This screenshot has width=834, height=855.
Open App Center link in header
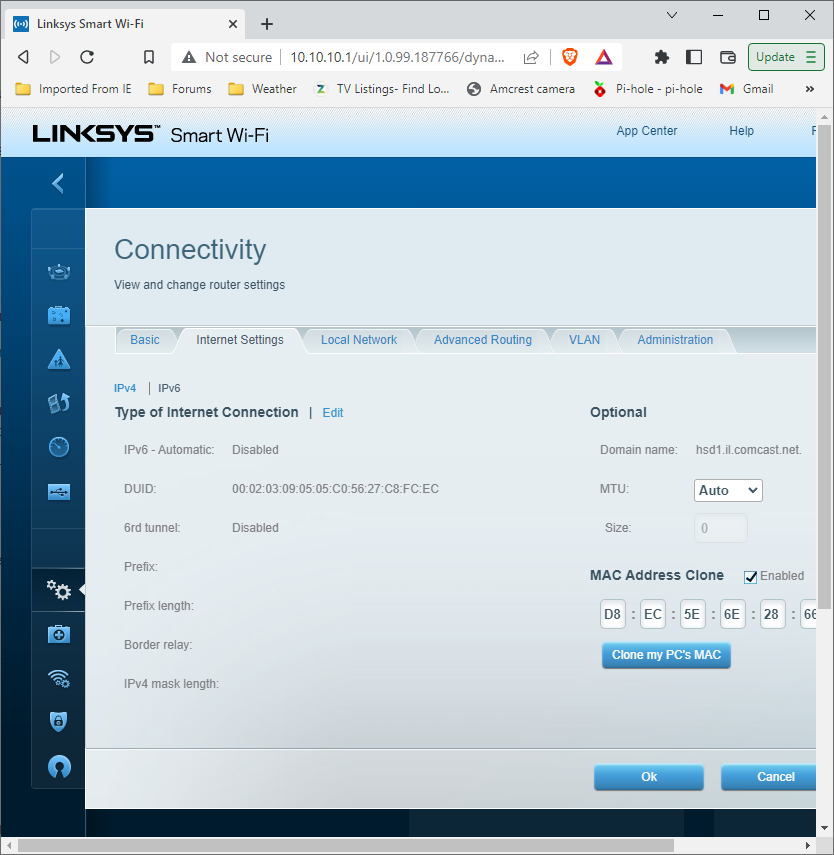click(x=646, y=131)
